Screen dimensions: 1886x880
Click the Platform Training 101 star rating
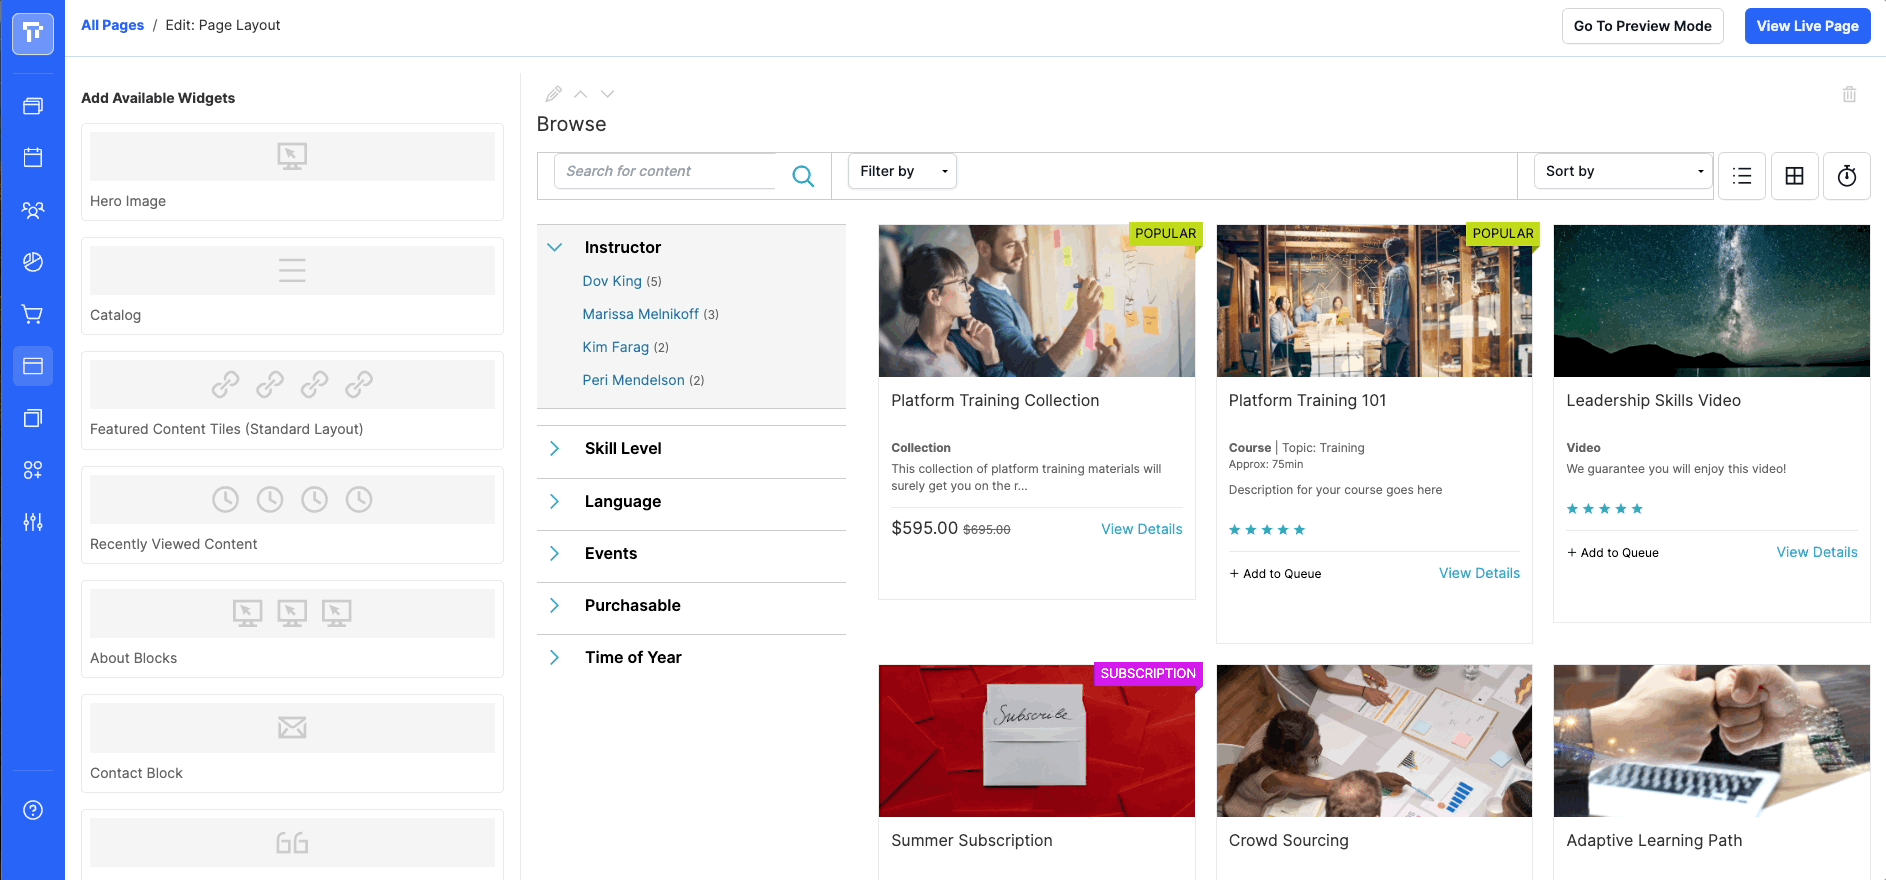pyautogui.click(x=1267, y=530)
